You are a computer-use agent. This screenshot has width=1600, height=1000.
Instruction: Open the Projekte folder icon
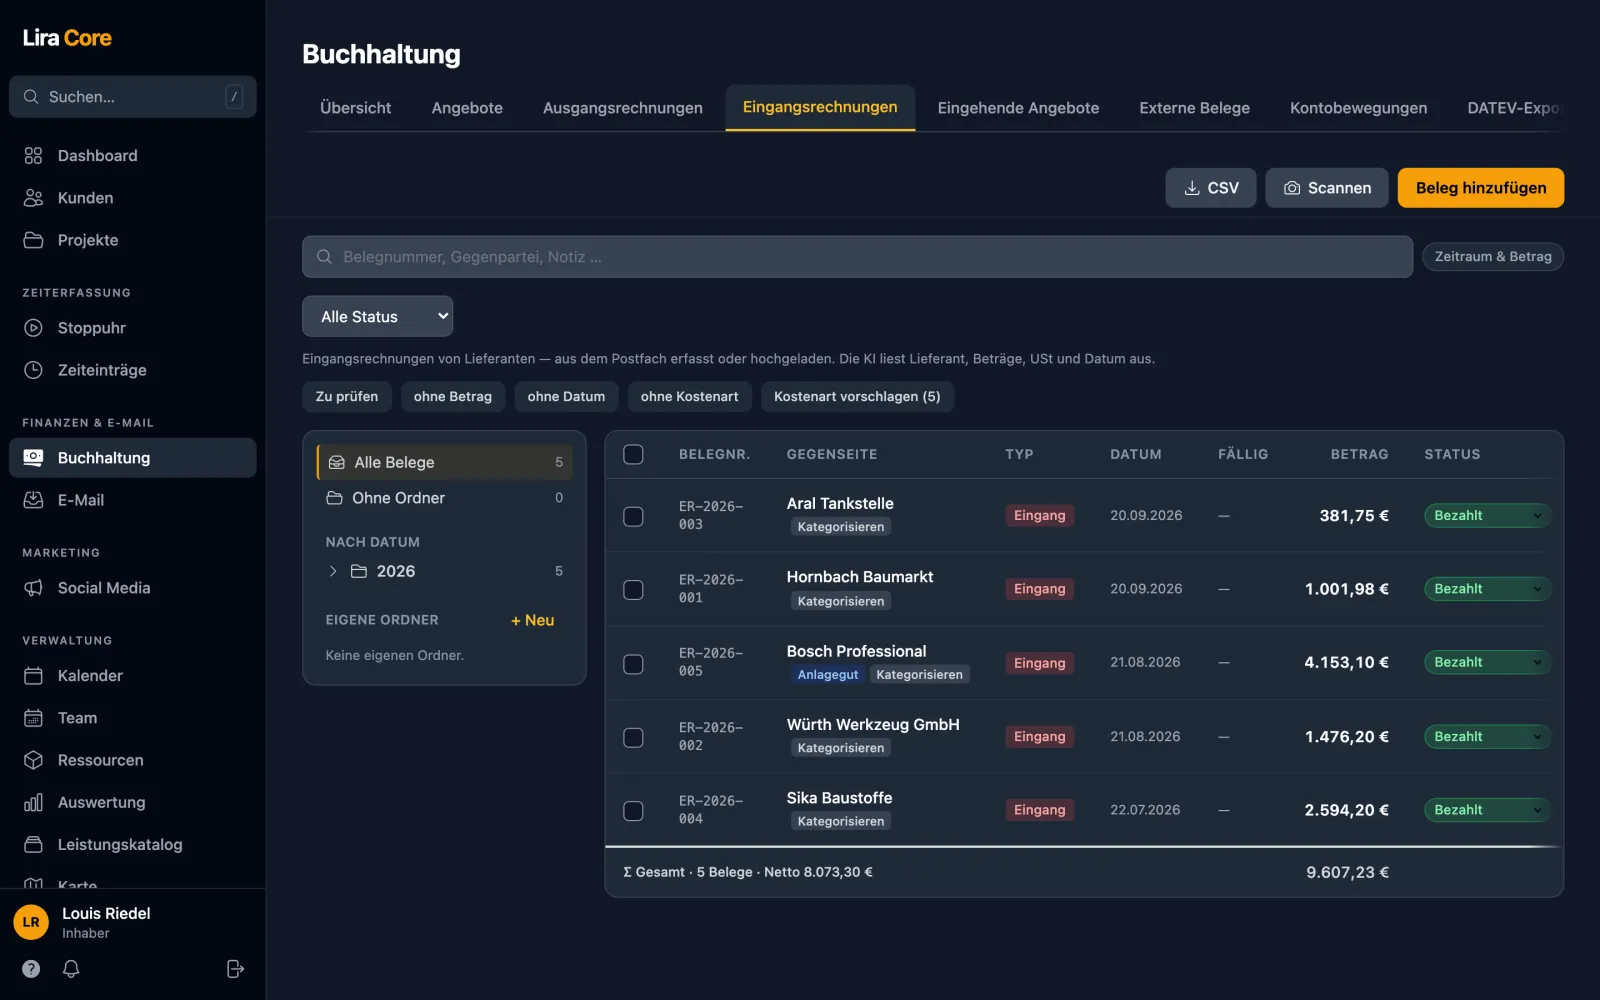coord(33,240)
